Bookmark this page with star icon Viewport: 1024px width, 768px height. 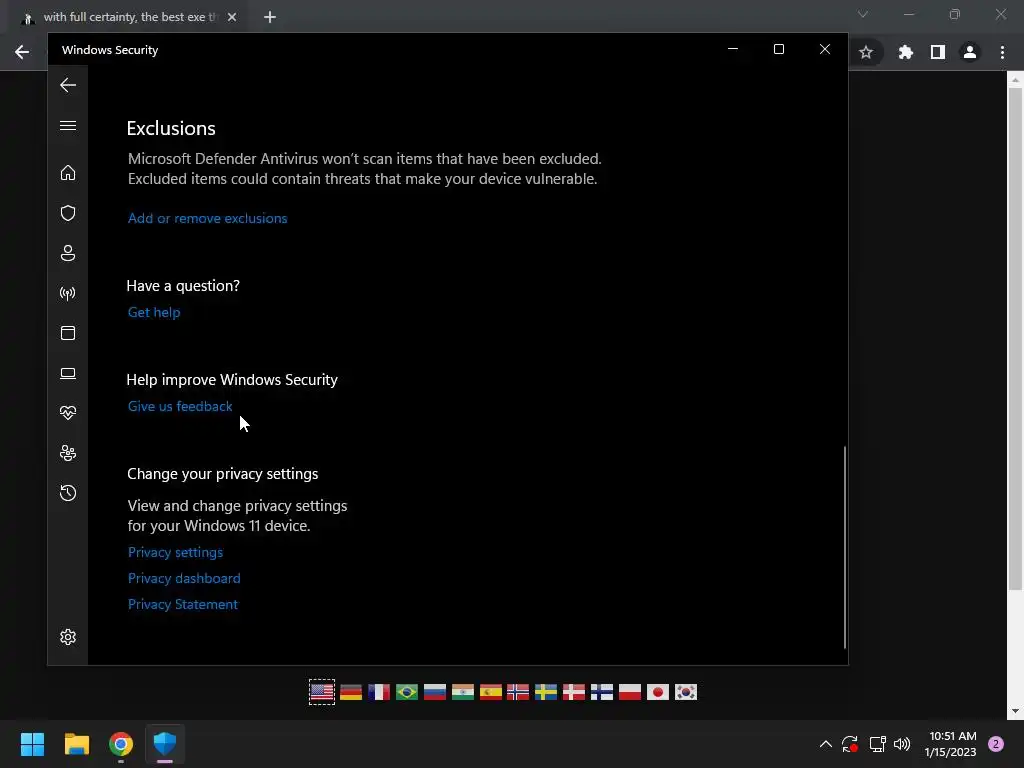pyautogui.click(x=866, y=52)
